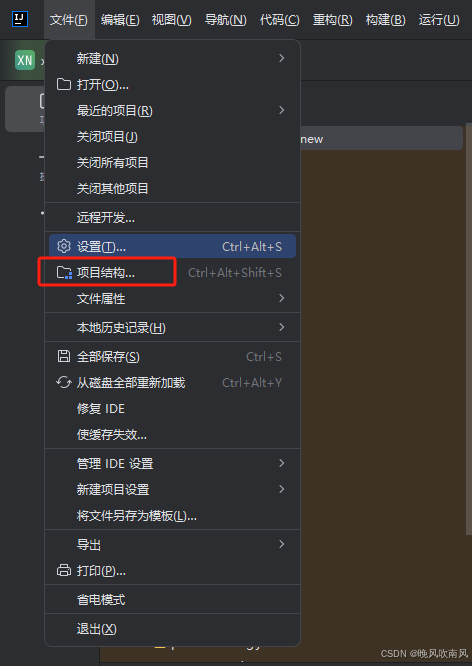Click the reload icon for 从磁盘全部重新加载
This screenshot has width=472, height=666.
pyautogui.click(x=64, y=382)
